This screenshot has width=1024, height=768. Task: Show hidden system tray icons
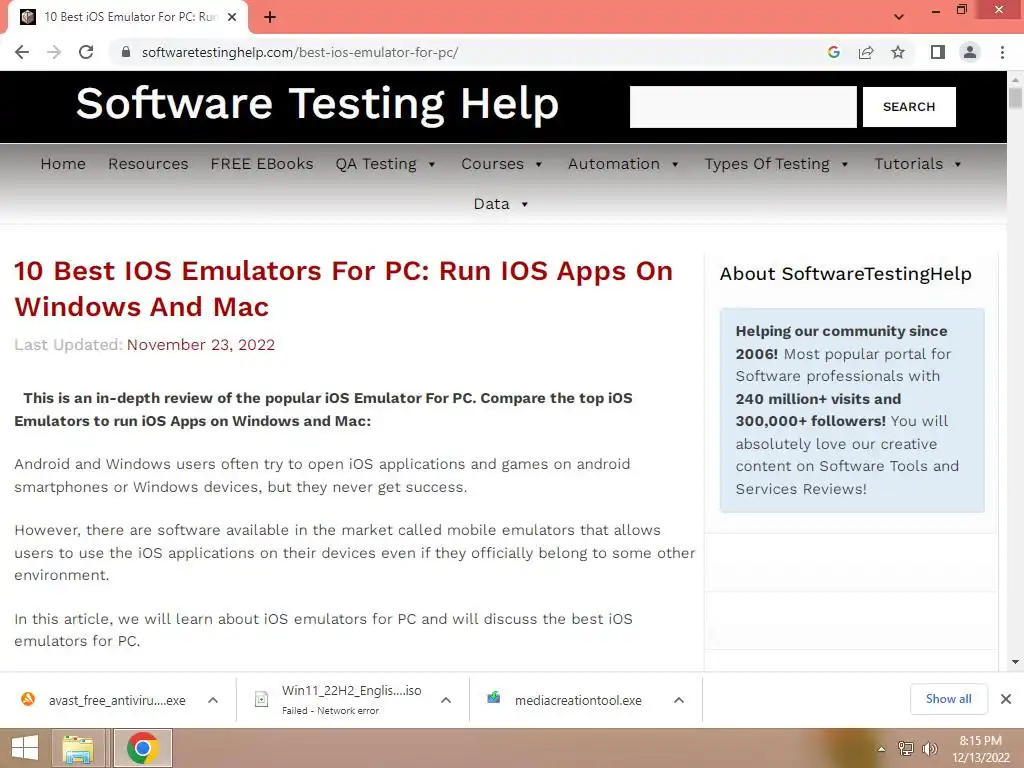coord(882,749)
